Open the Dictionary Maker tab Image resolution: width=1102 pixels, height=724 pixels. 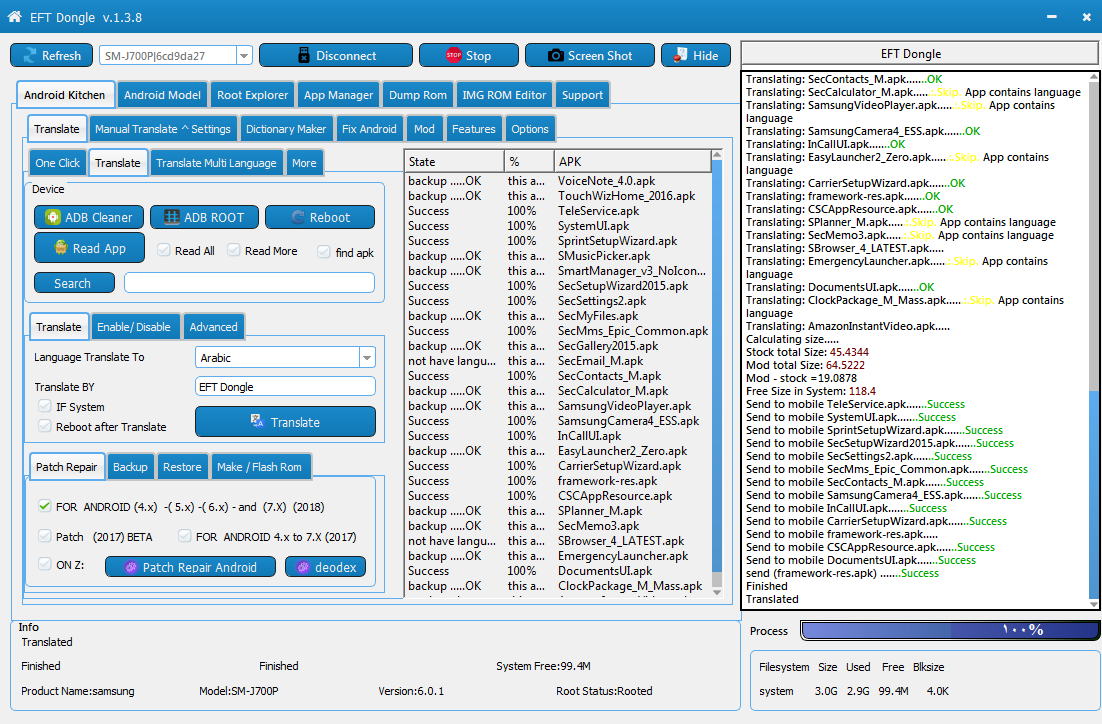click(x=286, y=129)
